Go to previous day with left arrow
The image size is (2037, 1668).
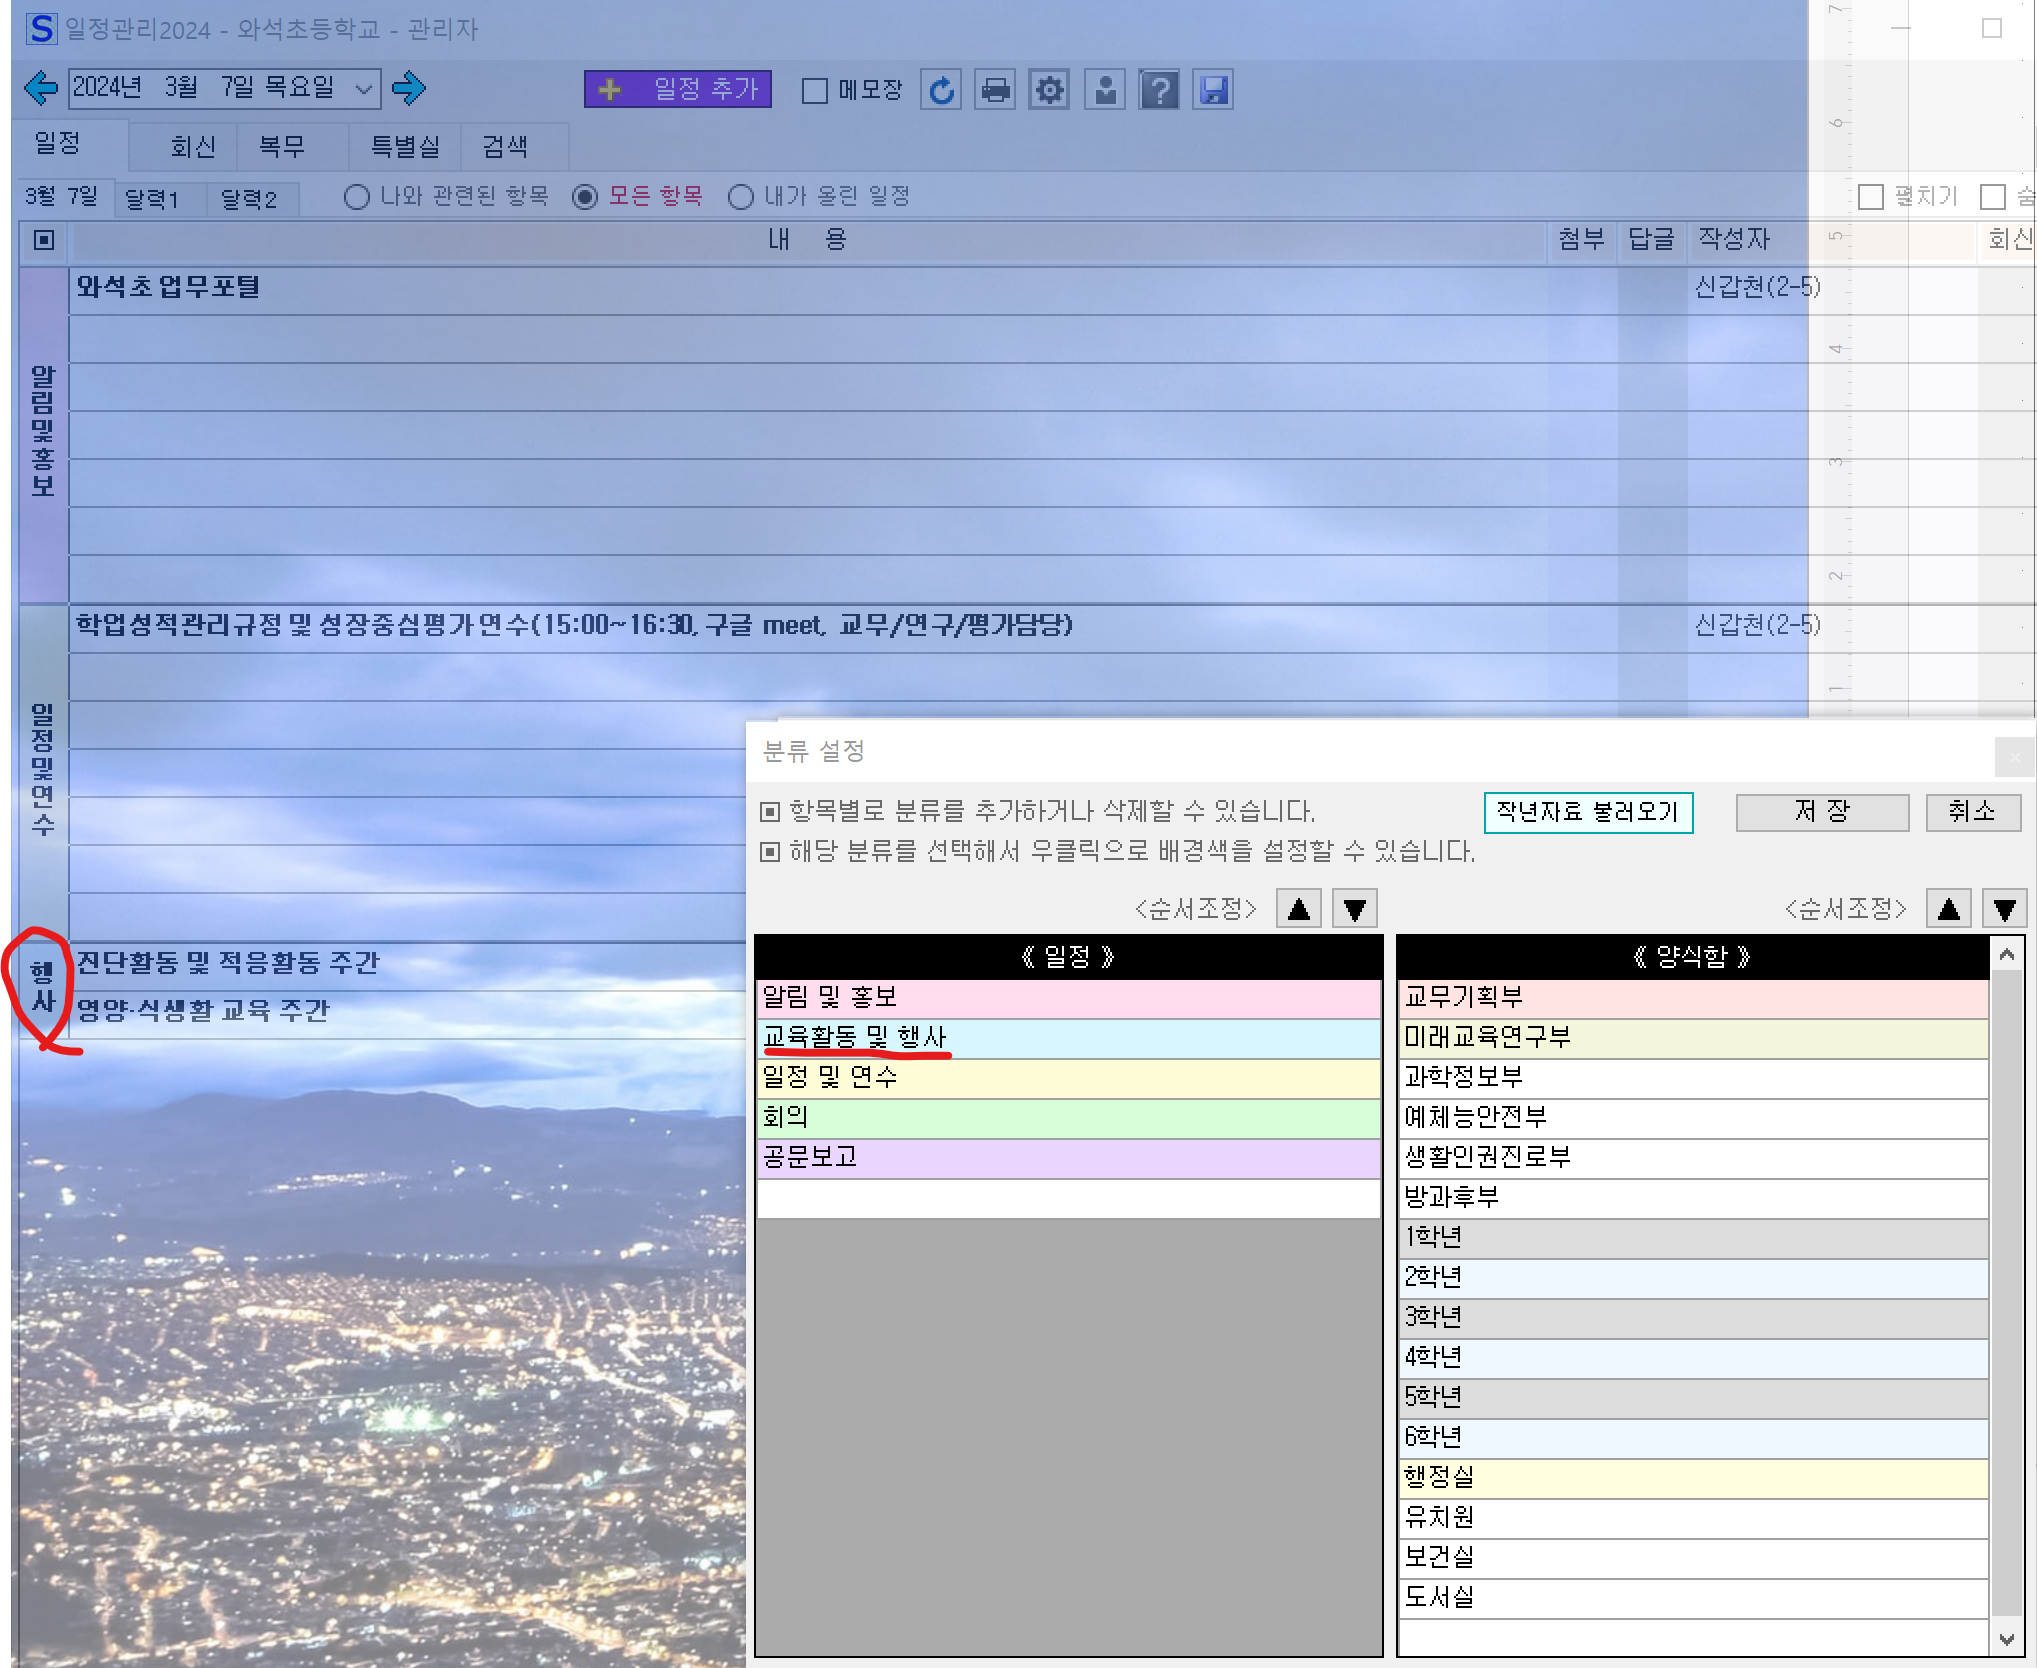point(41,88)
